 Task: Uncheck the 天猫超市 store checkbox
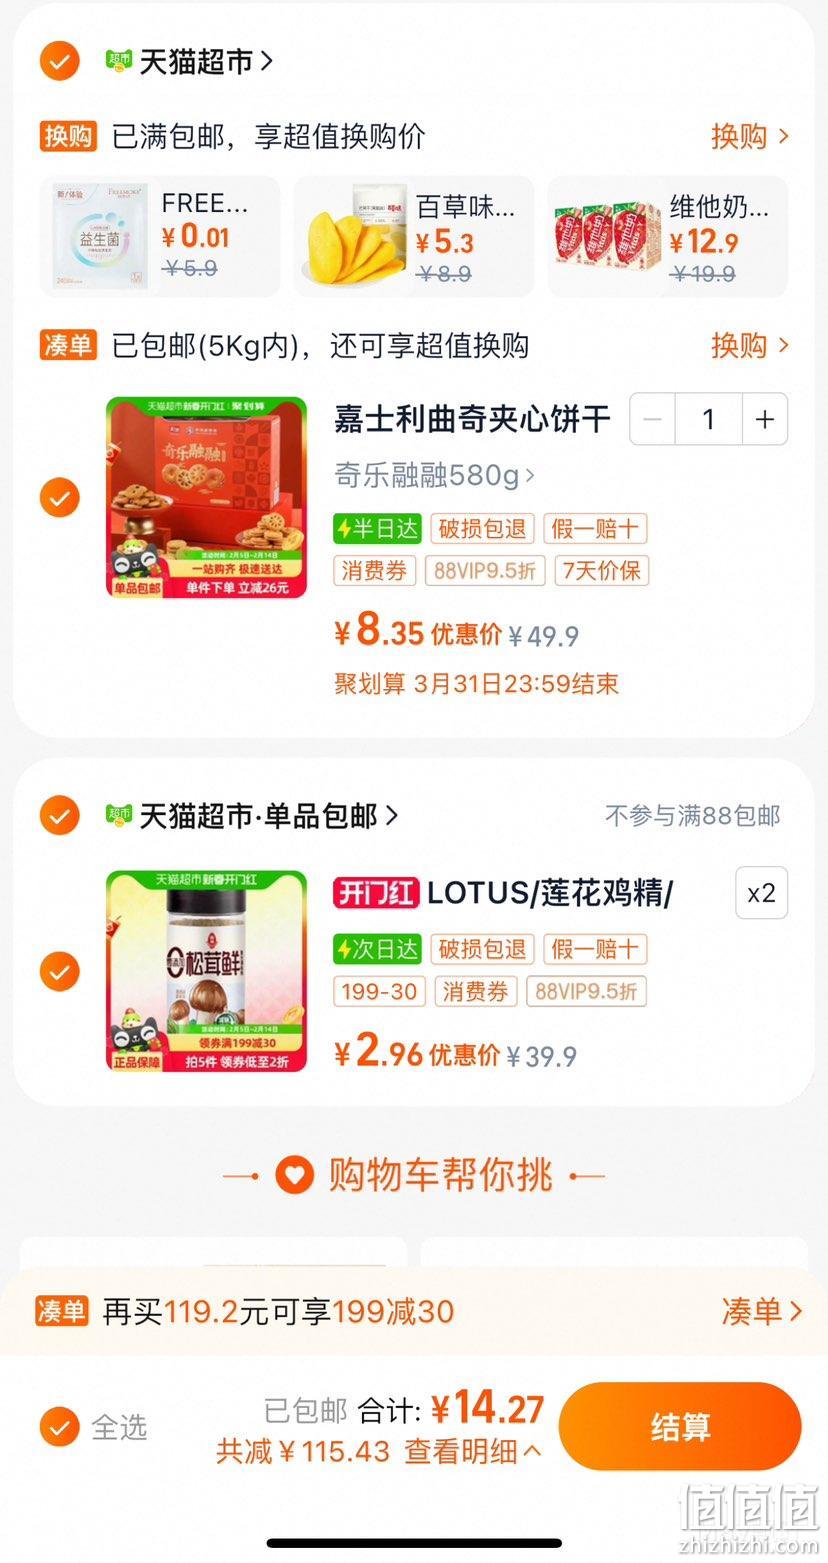pos(60,61)
